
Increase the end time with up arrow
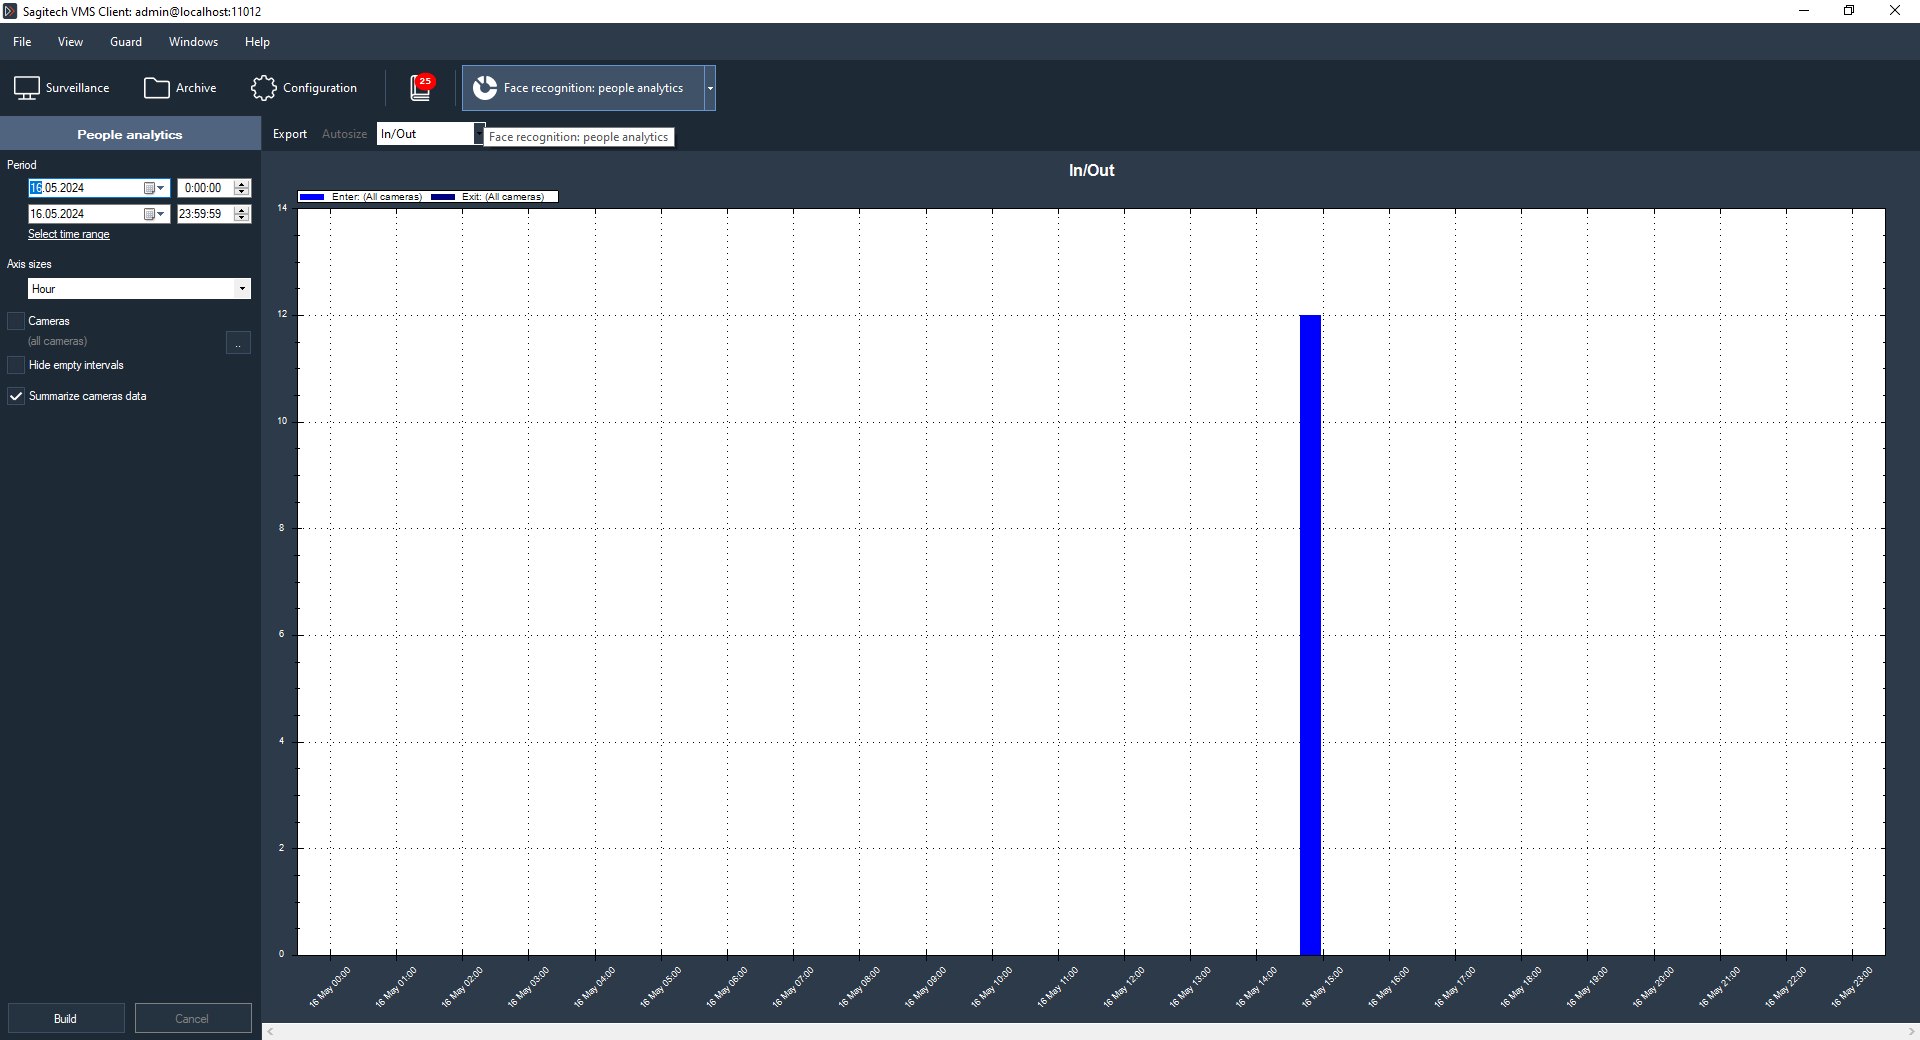(x=242, y=210)
